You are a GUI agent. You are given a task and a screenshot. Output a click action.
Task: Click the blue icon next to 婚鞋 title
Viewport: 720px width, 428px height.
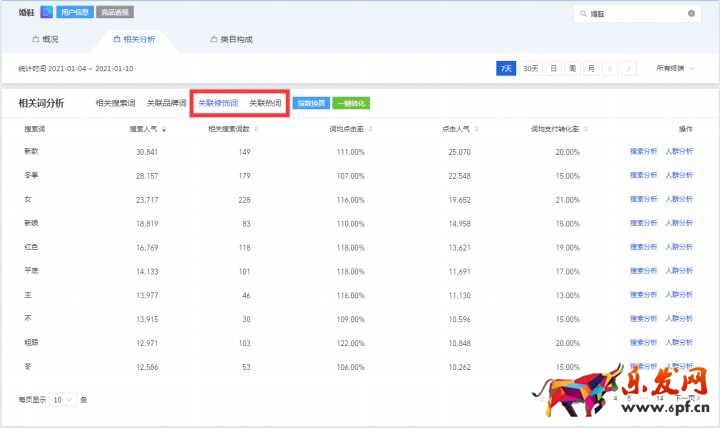pos(46,13)
